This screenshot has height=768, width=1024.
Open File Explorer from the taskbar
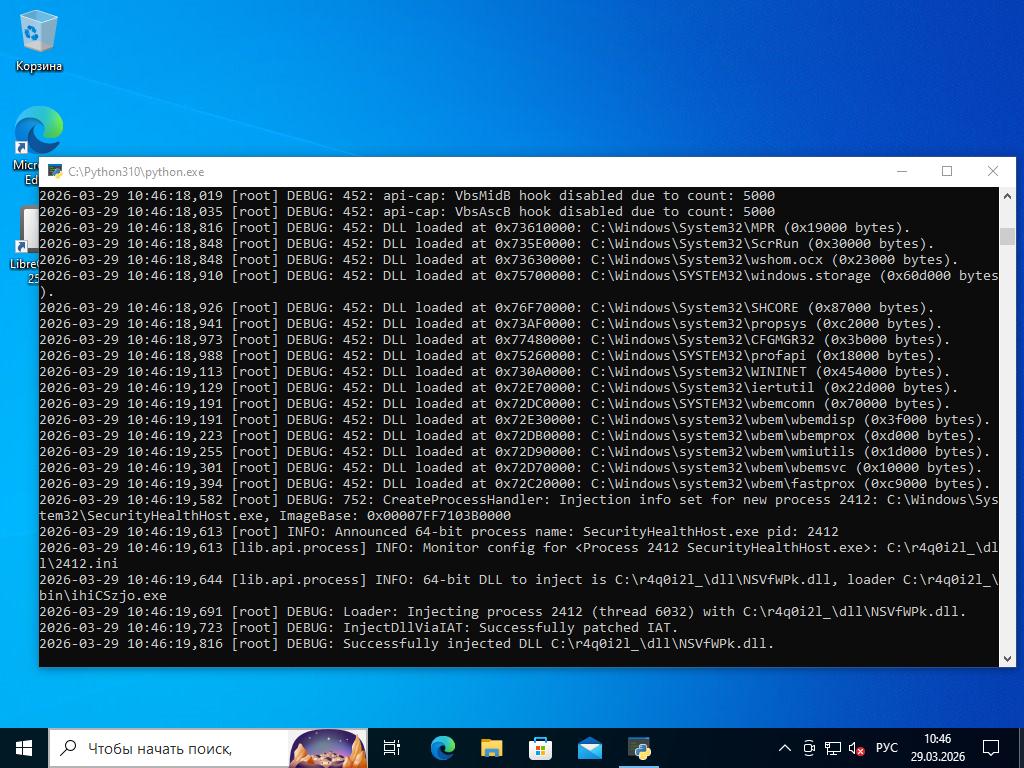tap(491, 747)
